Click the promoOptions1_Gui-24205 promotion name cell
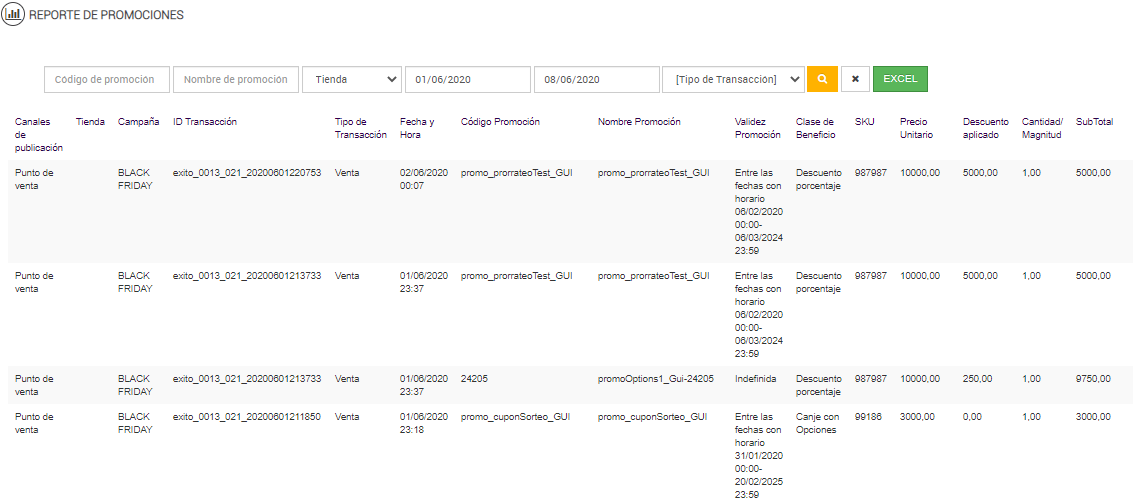The image size is (1133, 499). [x=655, y=379]
